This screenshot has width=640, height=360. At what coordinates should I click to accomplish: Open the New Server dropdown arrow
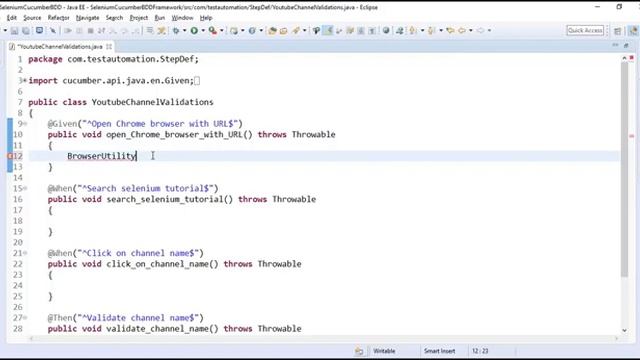[x=242, y=31]
